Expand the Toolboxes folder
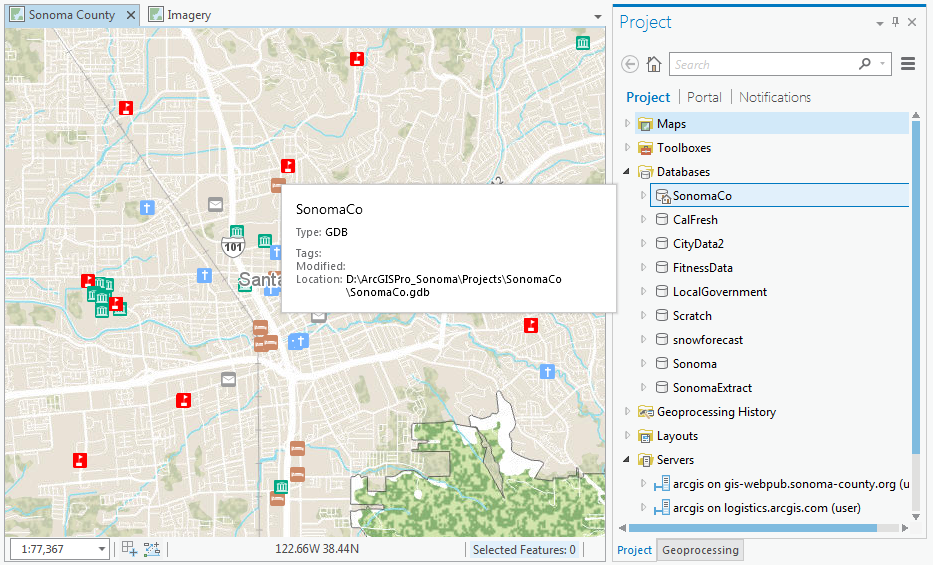 click(x=627, y=147)
